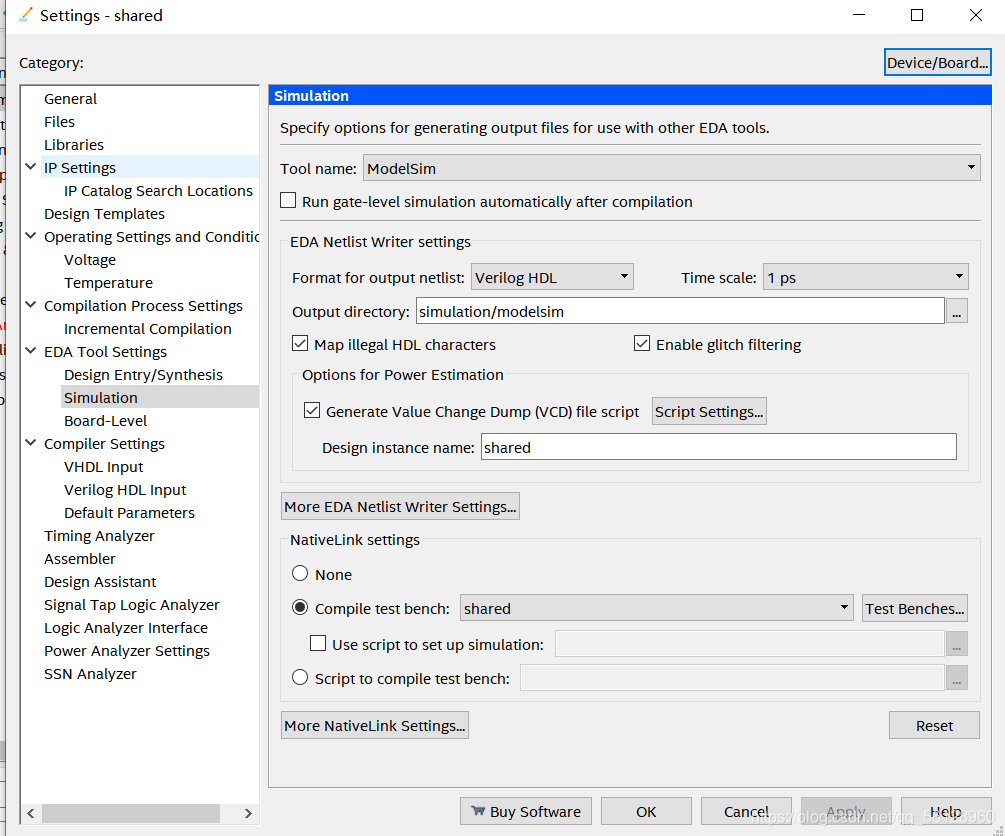Select Verilog HDL Input item
Image resolution: width=1005 pixels, height=836 pixels.
[x=125, y=490]
